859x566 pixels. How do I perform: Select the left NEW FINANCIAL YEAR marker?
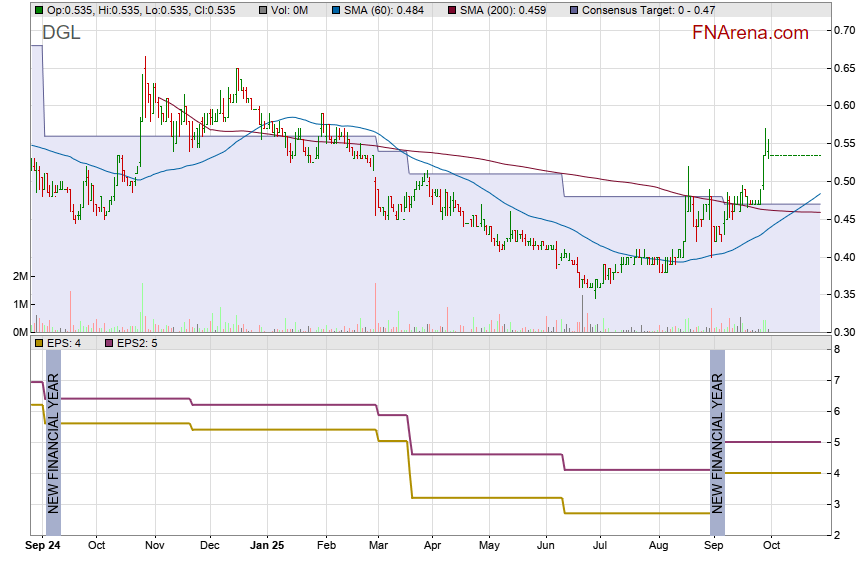[x=53, y=440]
